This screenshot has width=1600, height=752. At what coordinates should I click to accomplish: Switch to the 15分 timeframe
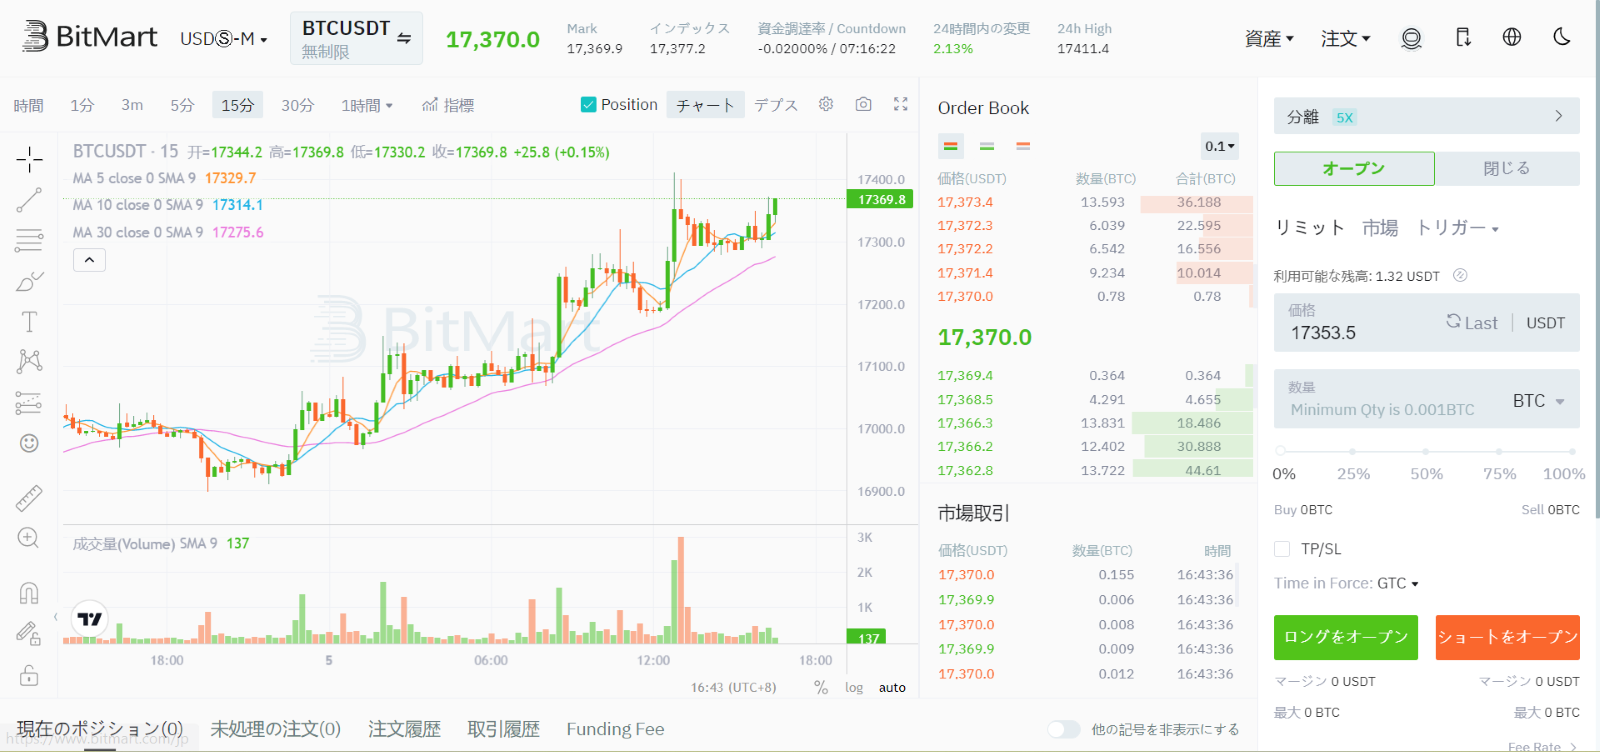238,105
